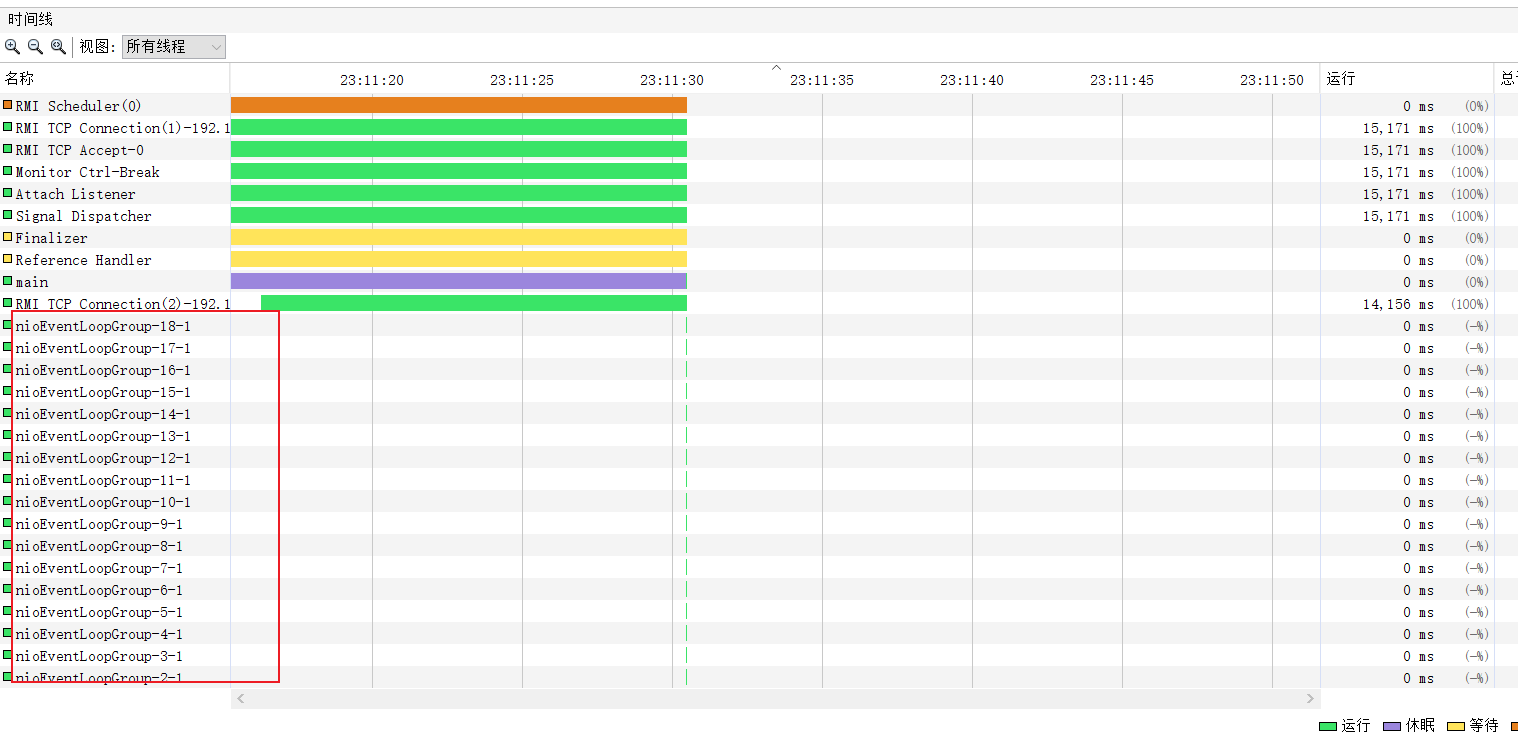Select the nioEventLoopGroup-8-1 thread name
The width and height of the screenshot is (1518, 733).
coord(99,546)
